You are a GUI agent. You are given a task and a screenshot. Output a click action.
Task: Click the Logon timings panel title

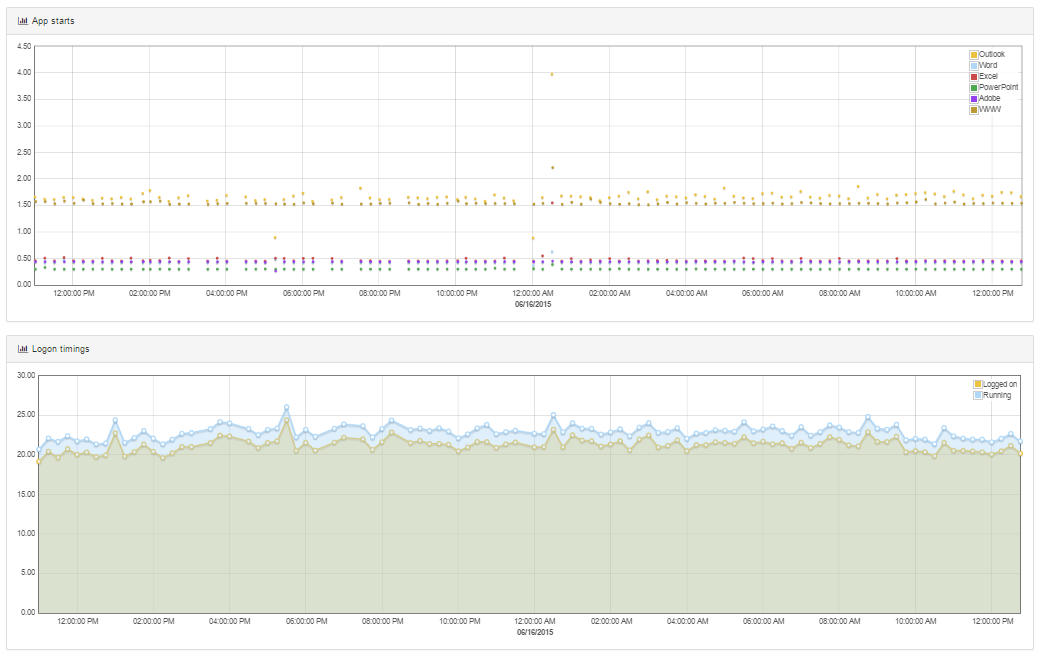61,349
